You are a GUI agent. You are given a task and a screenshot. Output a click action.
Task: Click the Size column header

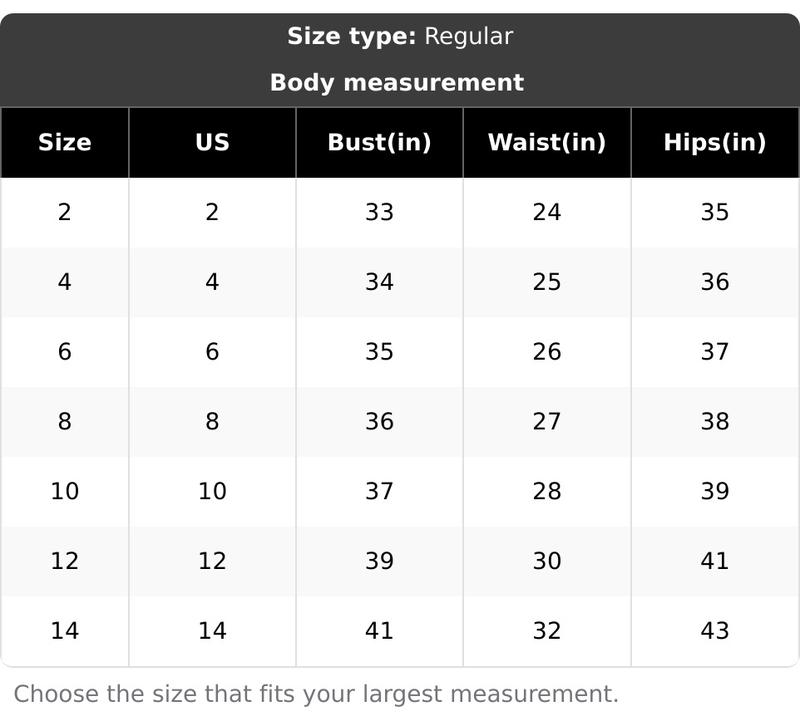pos(65,142)
